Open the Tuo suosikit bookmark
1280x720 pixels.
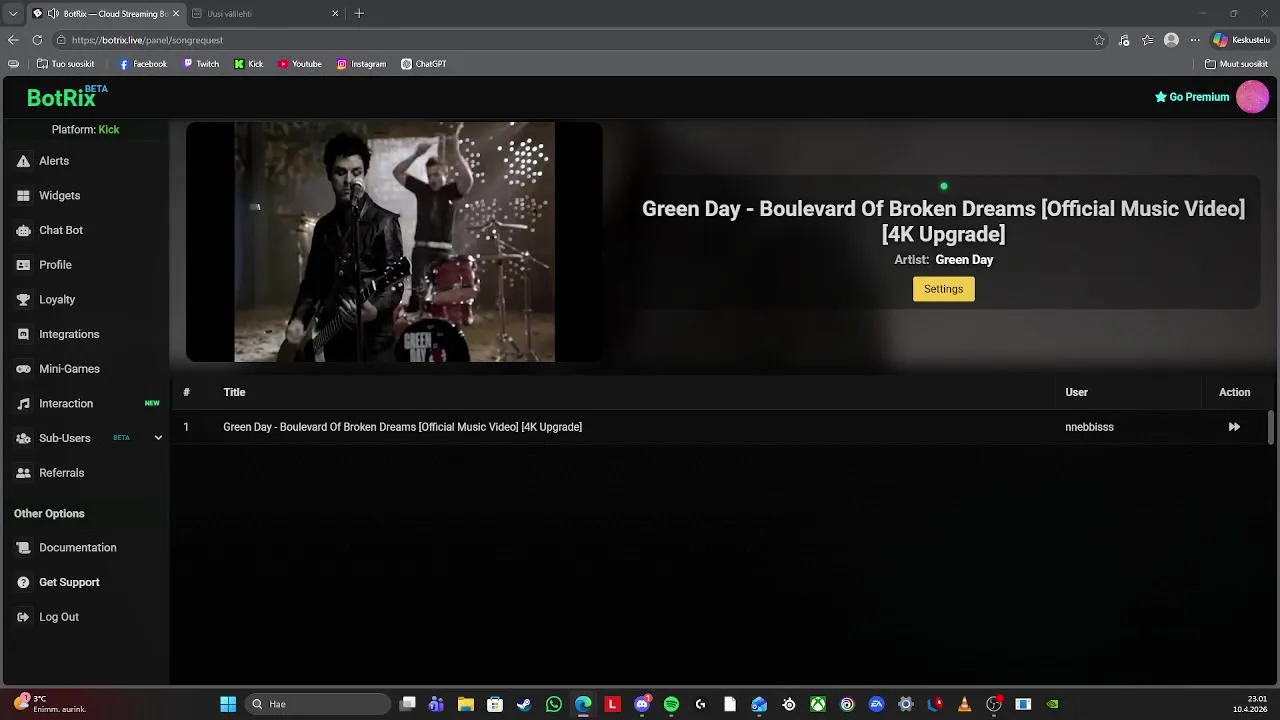[66, 64]
